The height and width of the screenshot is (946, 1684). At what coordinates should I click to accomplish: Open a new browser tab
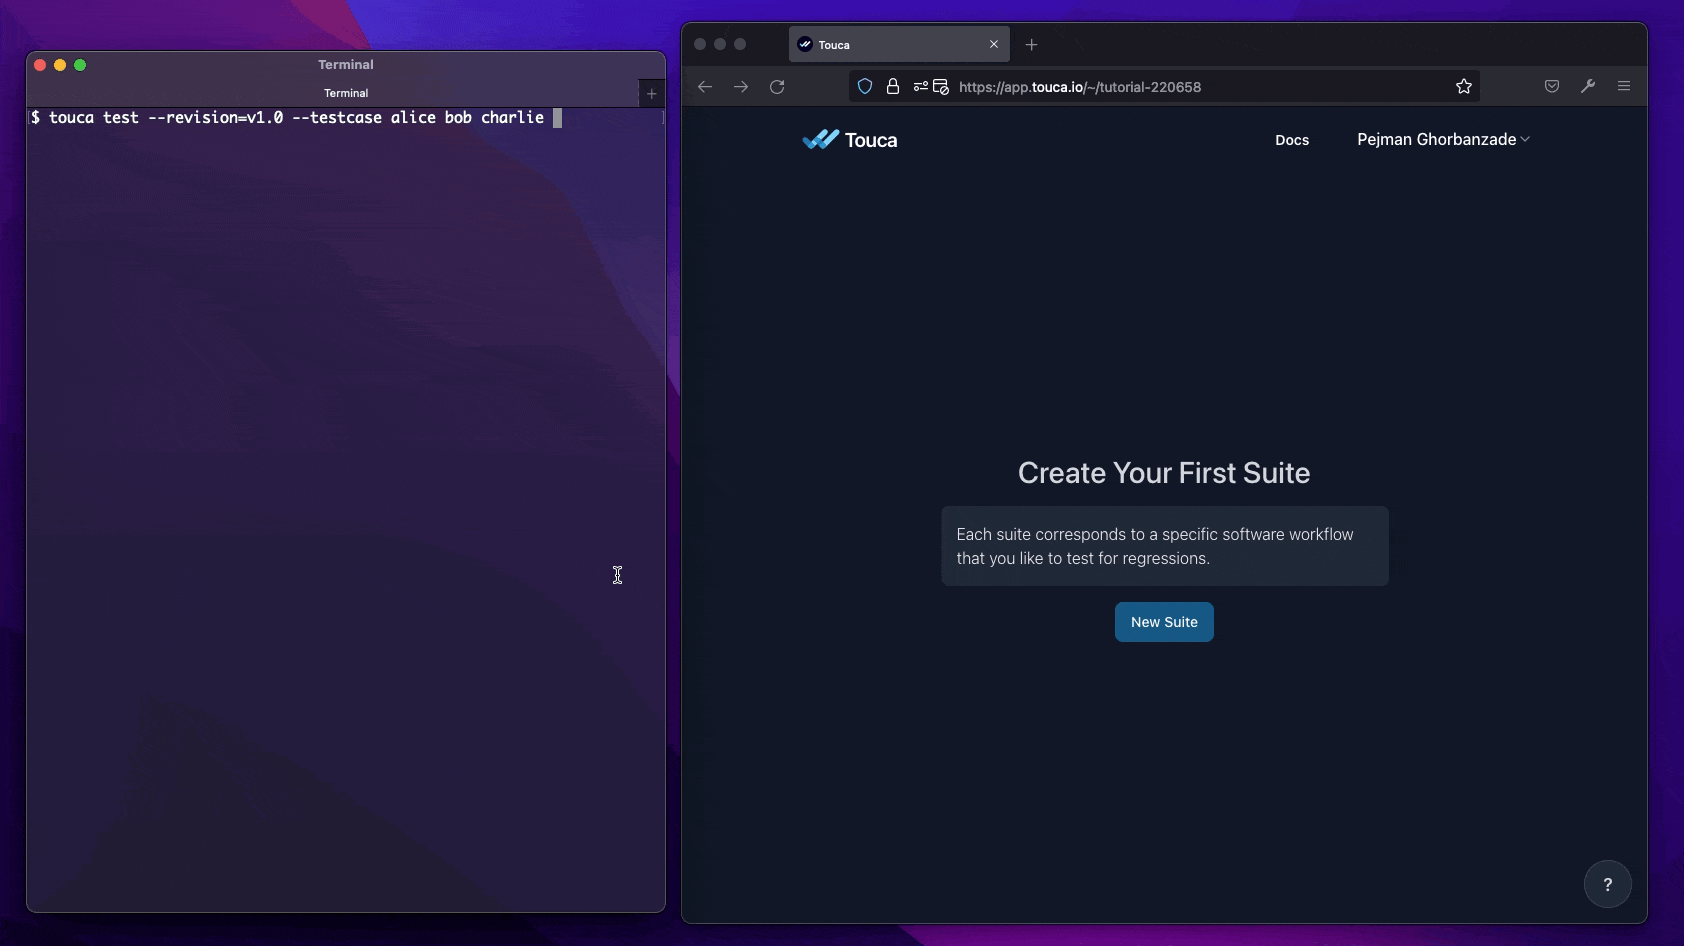pos(1031,45)
